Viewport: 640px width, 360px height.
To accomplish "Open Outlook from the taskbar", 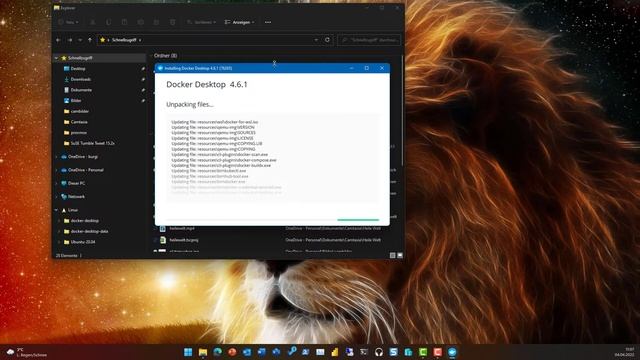I will click(247, 352).
